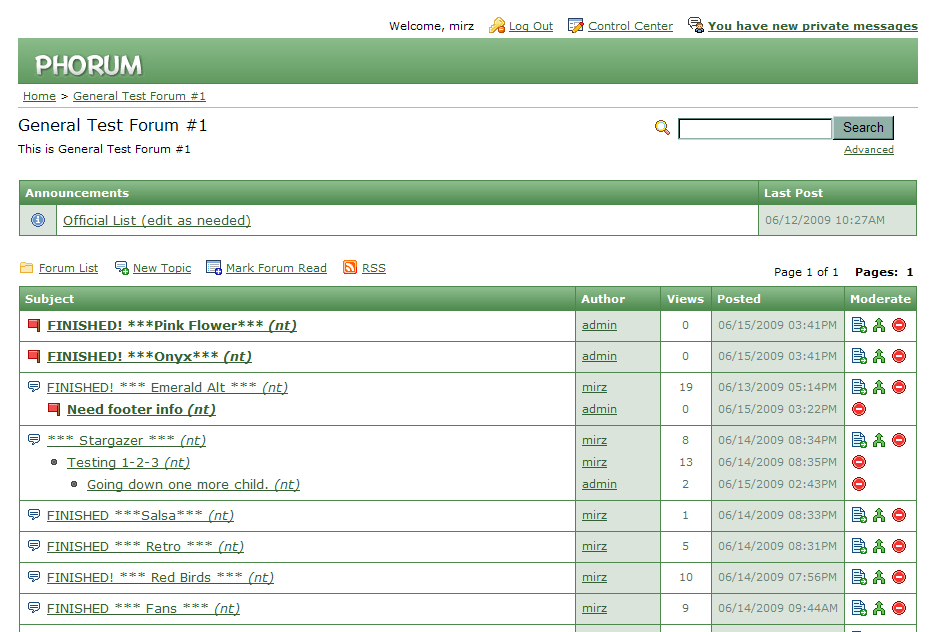Delete the Salsa topic via red icon
This screenshot has height=632, width=934.
[899, 515]
